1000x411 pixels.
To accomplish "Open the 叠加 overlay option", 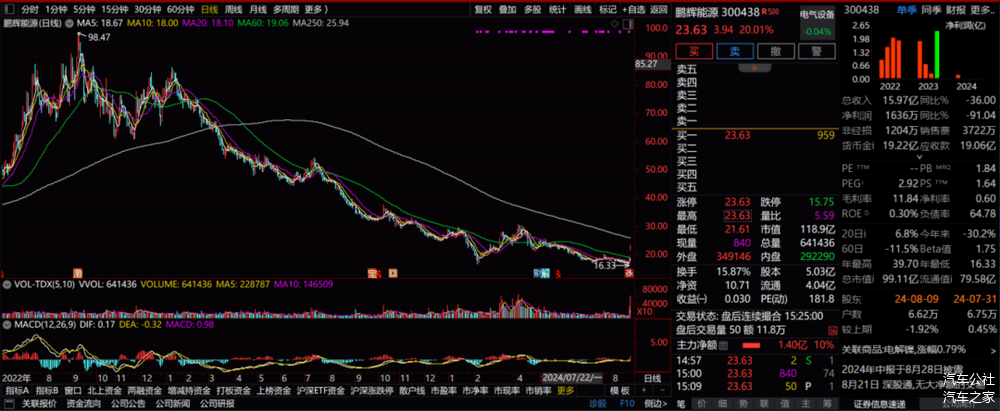I will (x=508, y=10).
